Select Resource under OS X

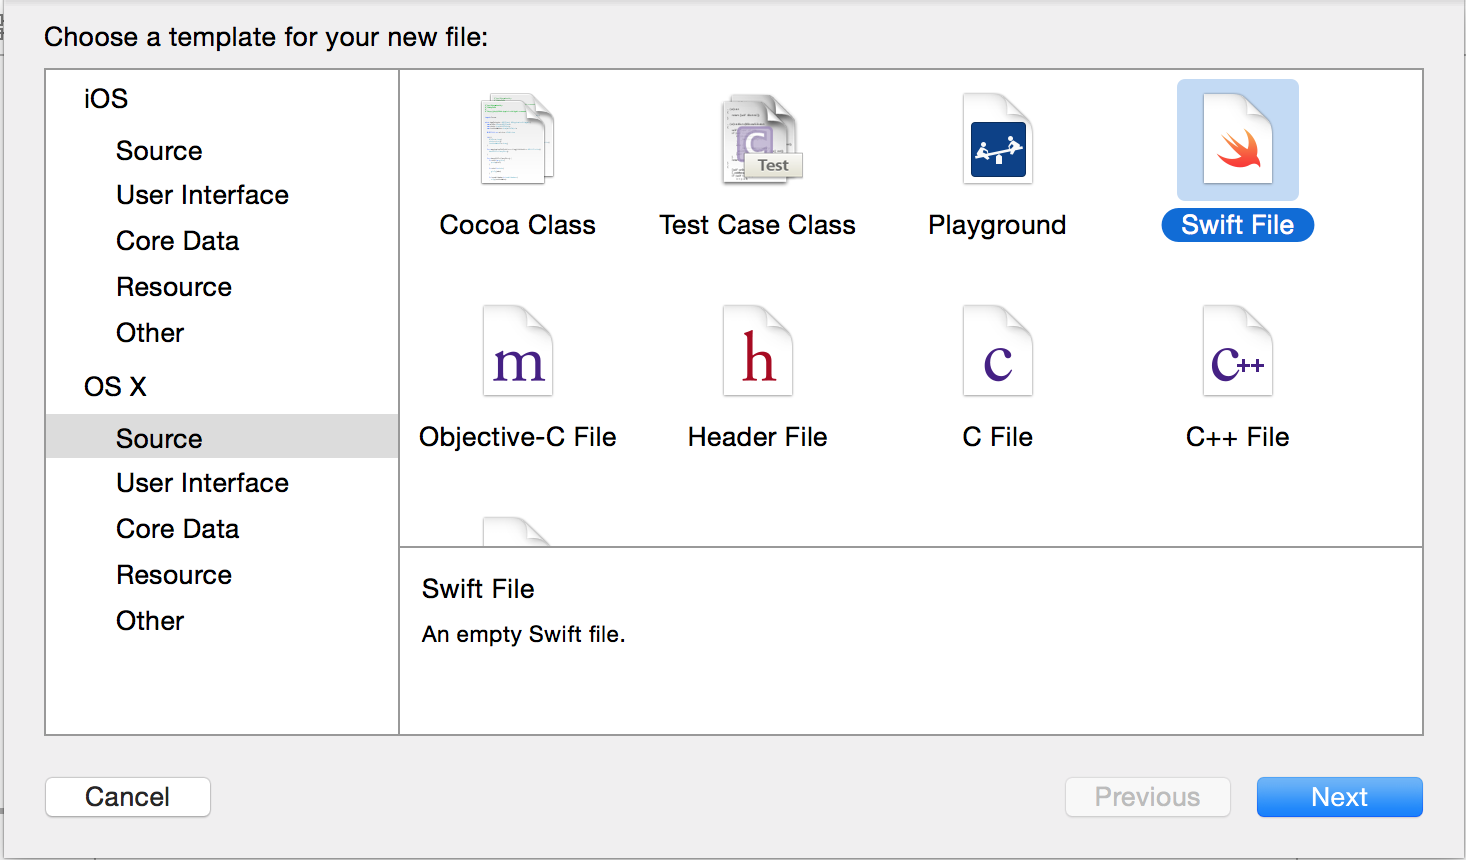pyautogui.click(x=174, y=574)
